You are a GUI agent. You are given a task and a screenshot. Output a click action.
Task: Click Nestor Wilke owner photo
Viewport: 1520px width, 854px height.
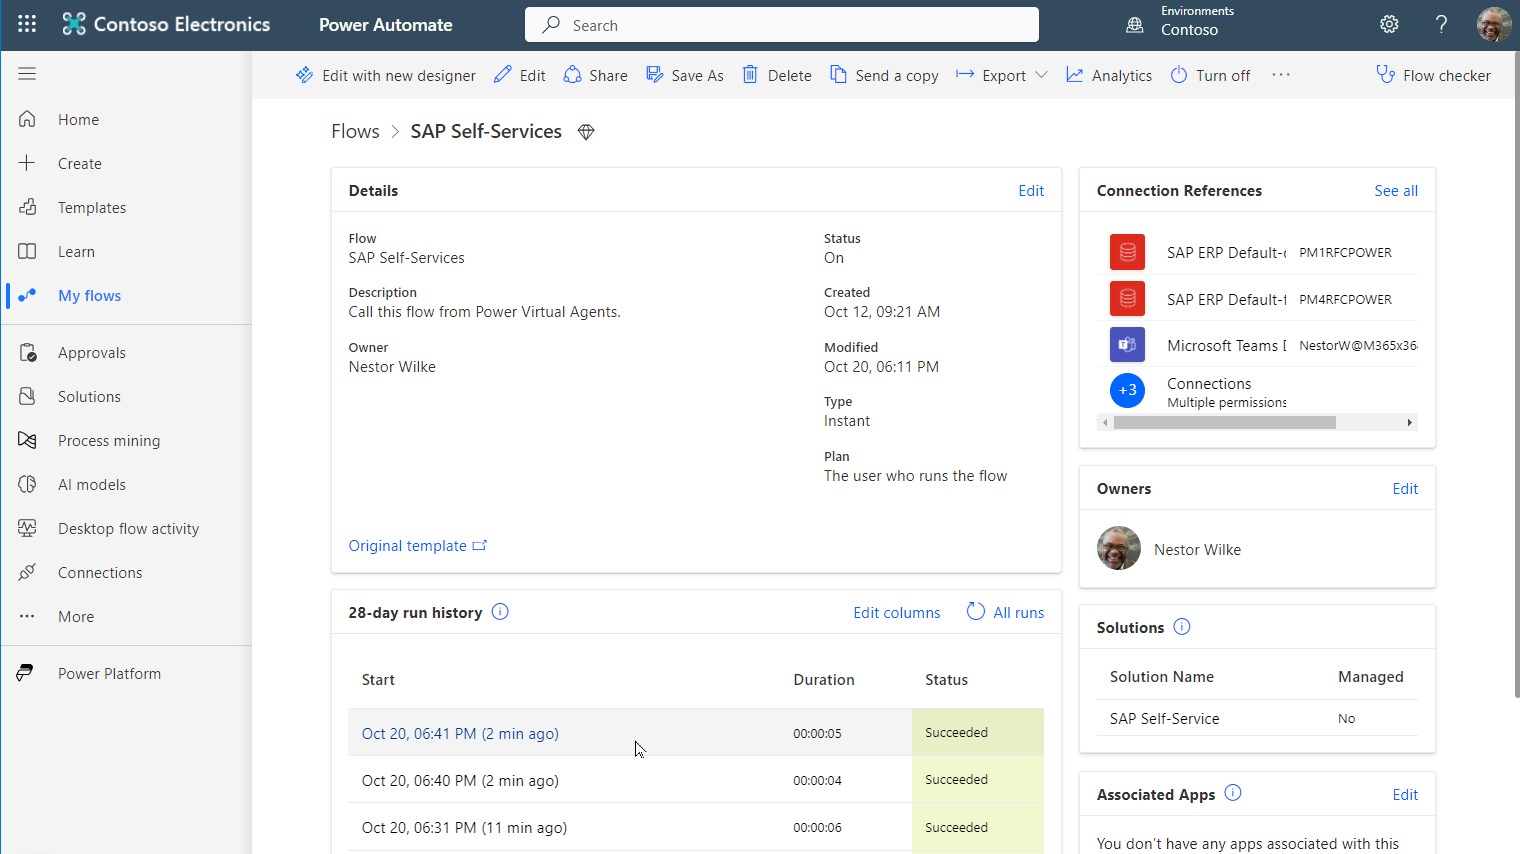click(1119, 548)
